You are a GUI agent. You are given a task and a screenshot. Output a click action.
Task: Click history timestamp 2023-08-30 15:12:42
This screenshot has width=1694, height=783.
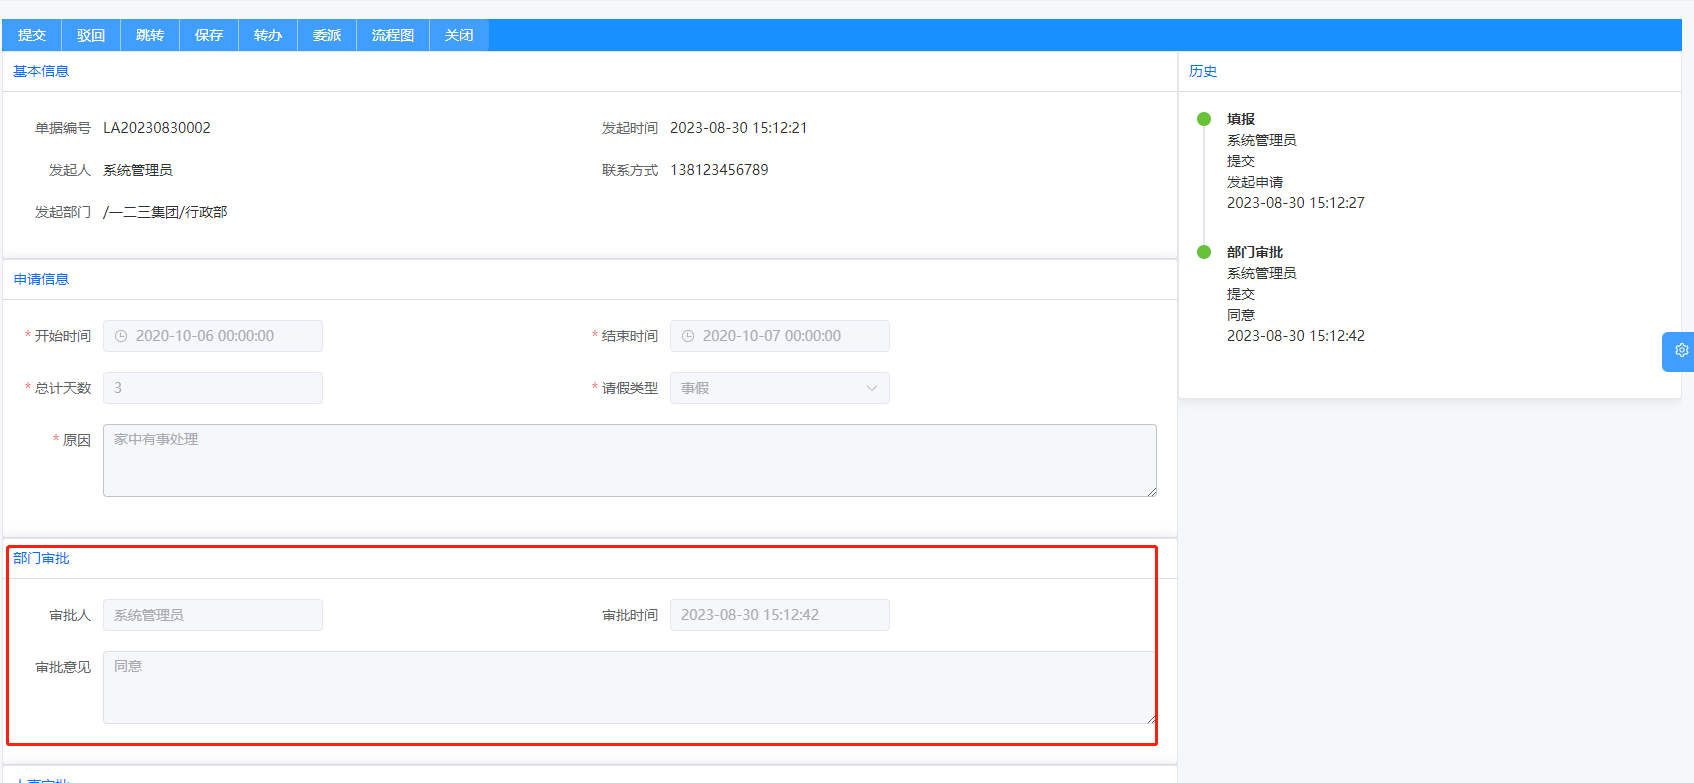pos(1296,336)
